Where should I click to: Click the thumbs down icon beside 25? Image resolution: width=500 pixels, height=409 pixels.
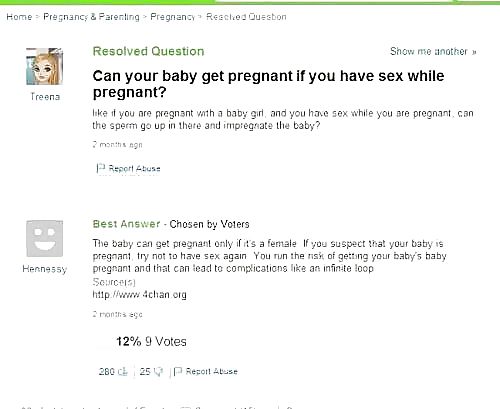pos(159,371)
